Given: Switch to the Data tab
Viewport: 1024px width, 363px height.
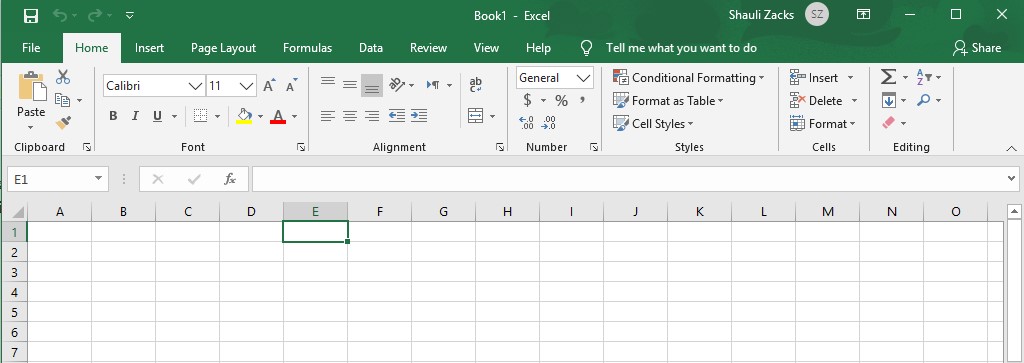Looking at the screenshot, I should 371,48.
